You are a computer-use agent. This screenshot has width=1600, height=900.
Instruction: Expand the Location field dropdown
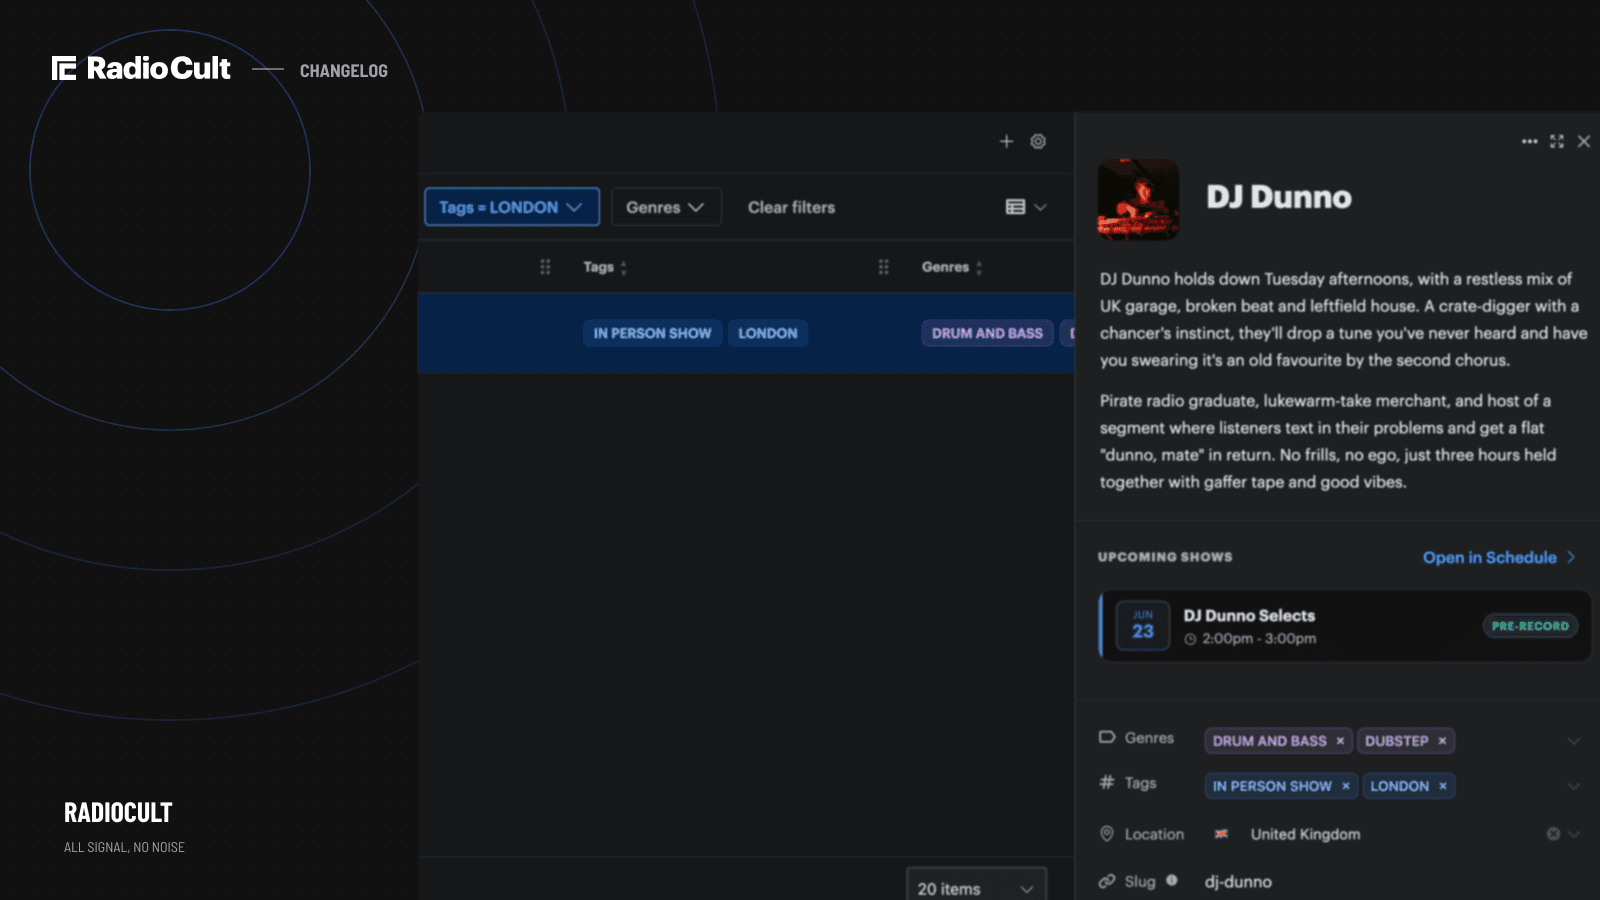coord(1574,834)
